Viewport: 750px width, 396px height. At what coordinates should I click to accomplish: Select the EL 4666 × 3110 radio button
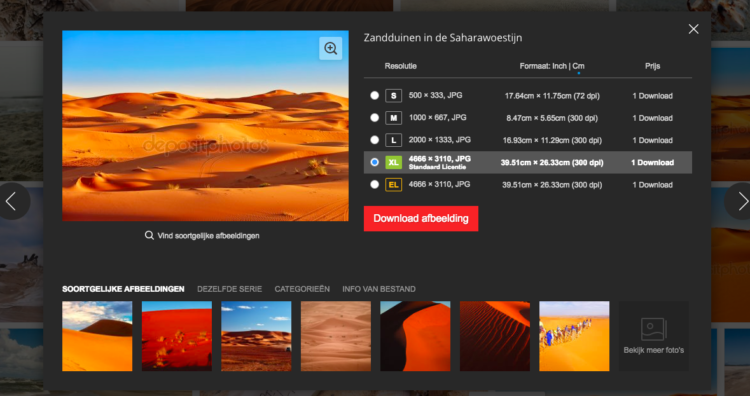[375, 185]
